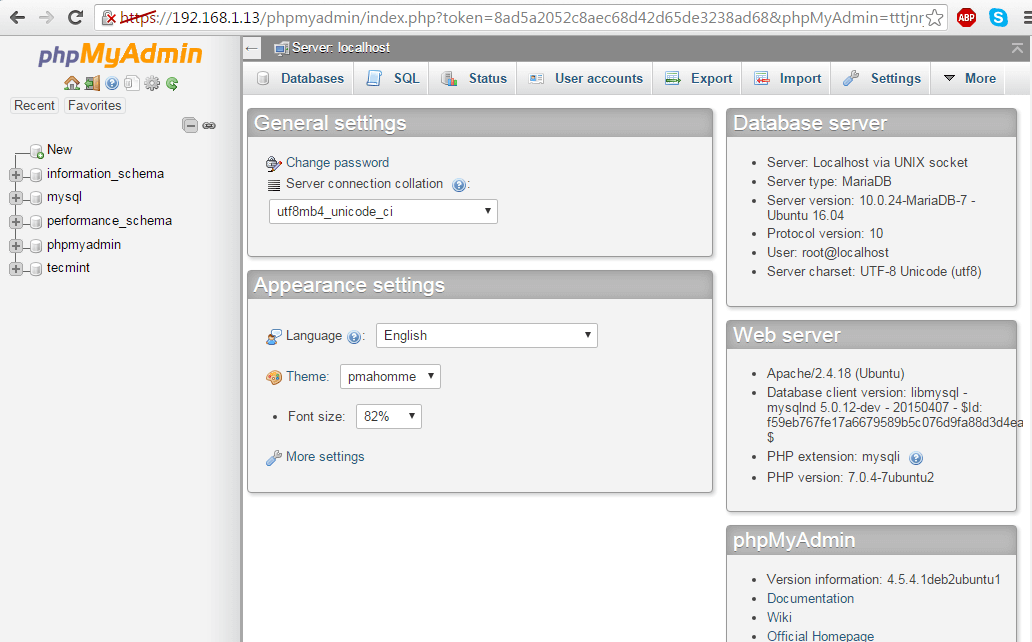The image size is (1032, 642).
Task: Click the 'User: root@localhost' text
Action: pos(827,253)
